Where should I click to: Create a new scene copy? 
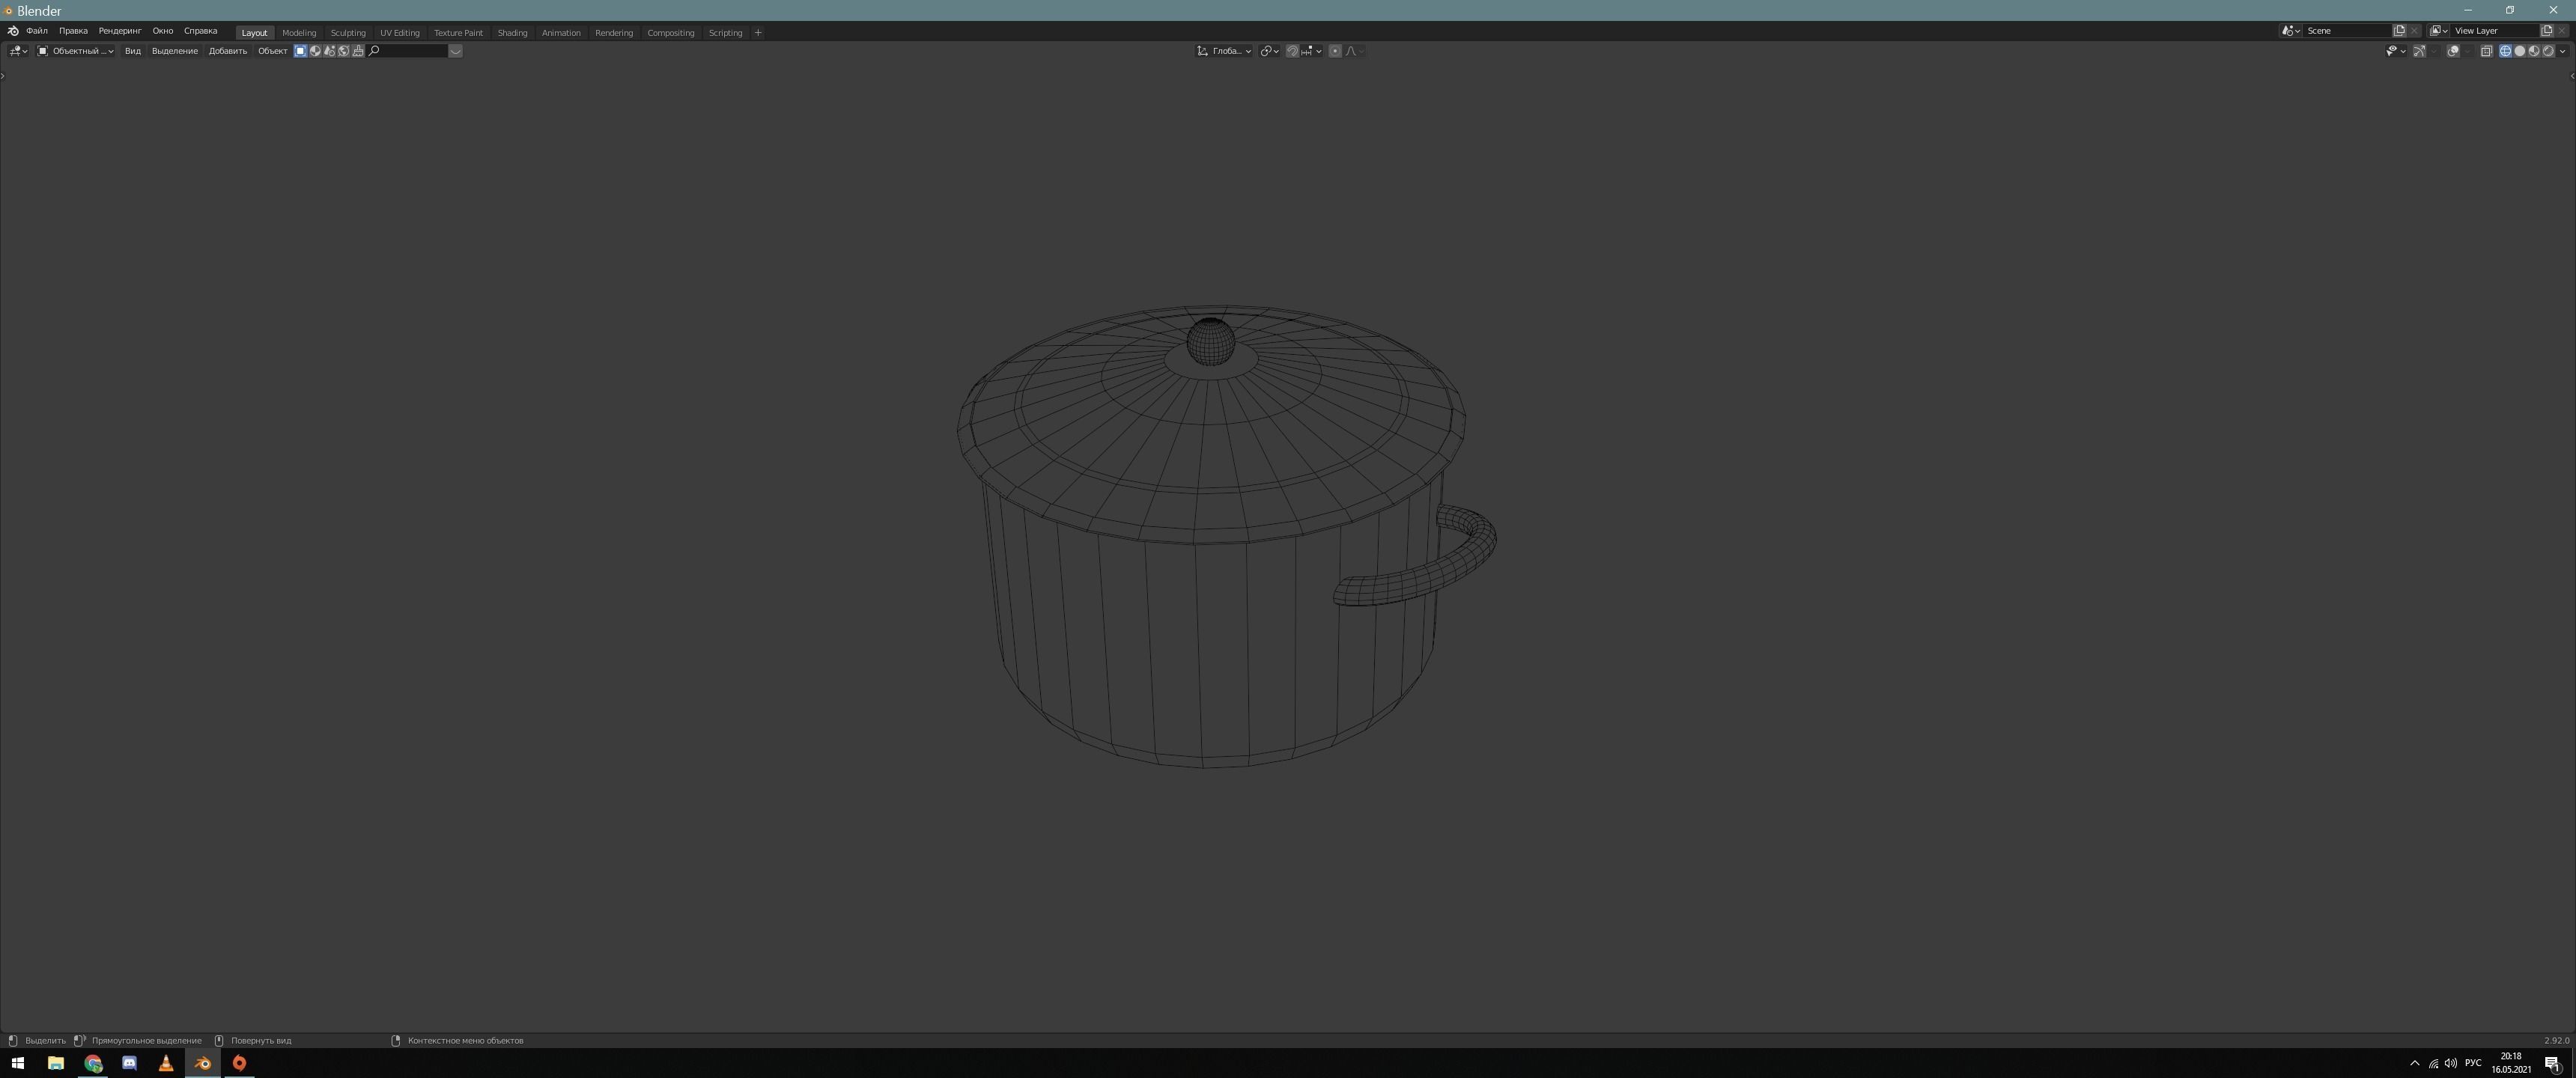[2399, 31]
